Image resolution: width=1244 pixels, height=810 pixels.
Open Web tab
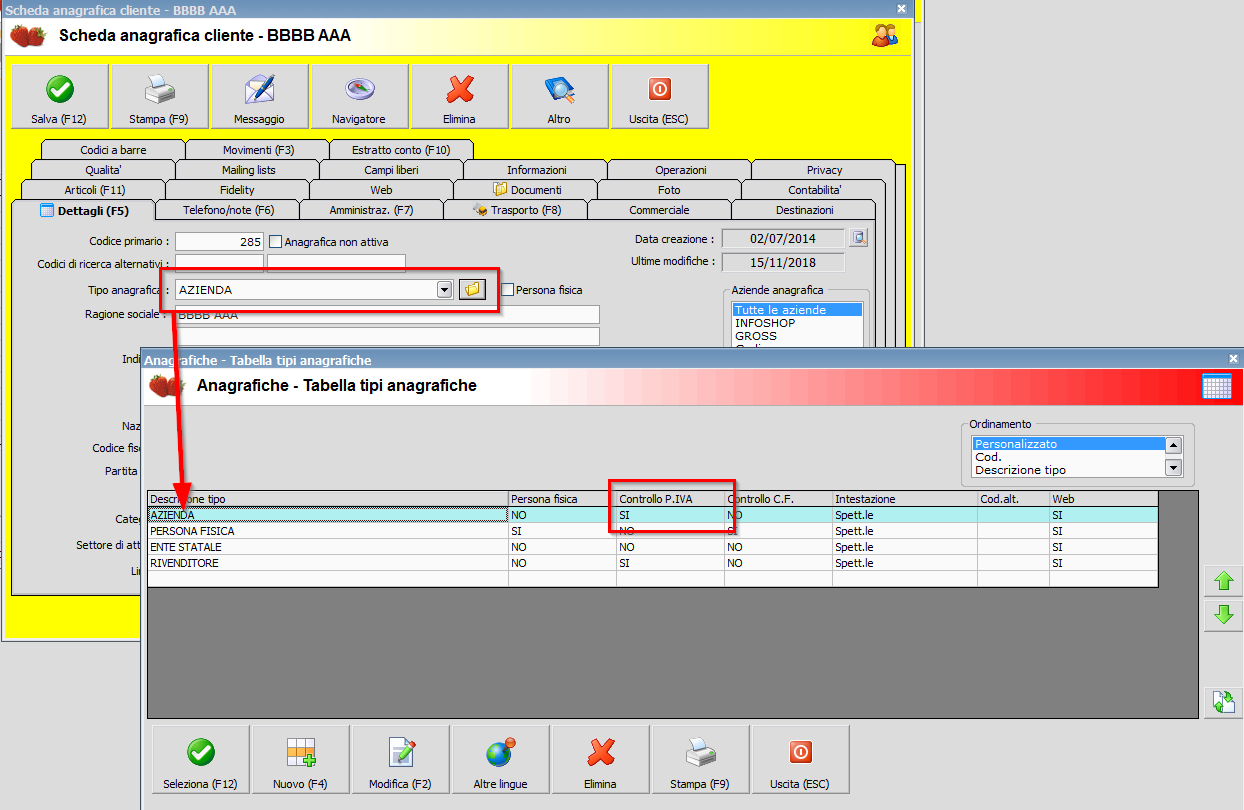(381, 190)
